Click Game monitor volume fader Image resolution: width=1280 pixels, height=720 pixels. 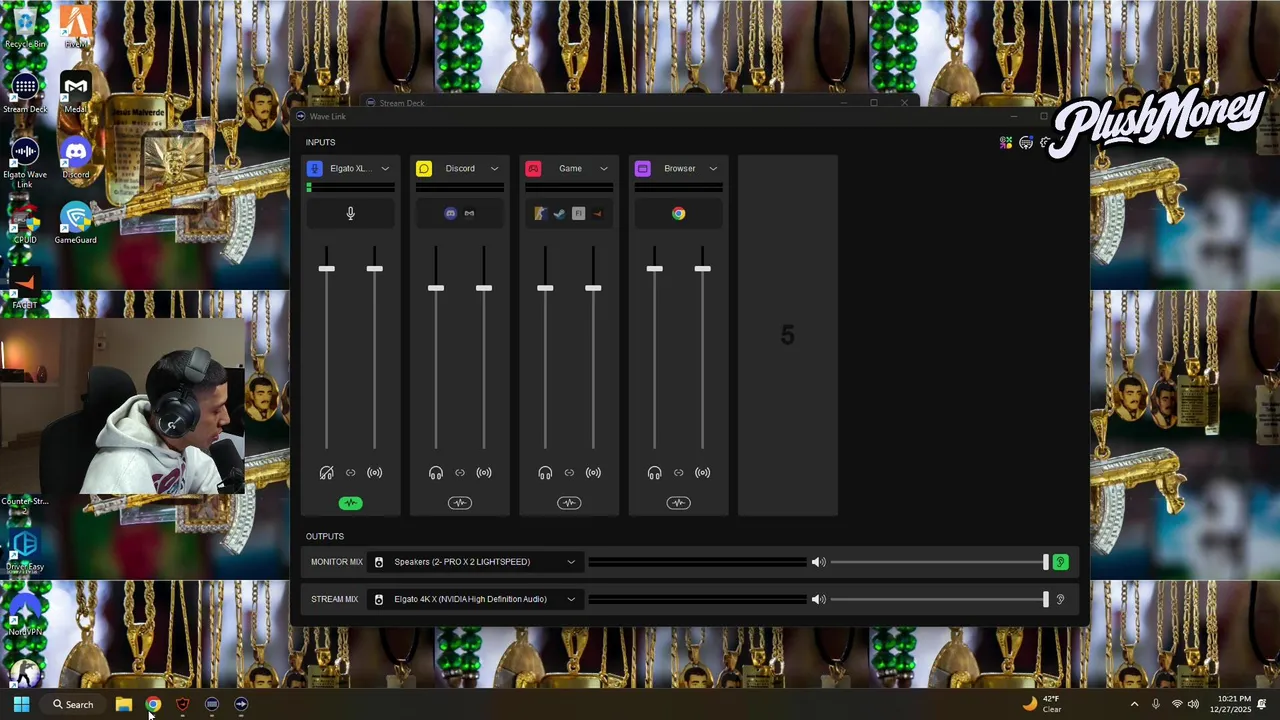[545, 288]
